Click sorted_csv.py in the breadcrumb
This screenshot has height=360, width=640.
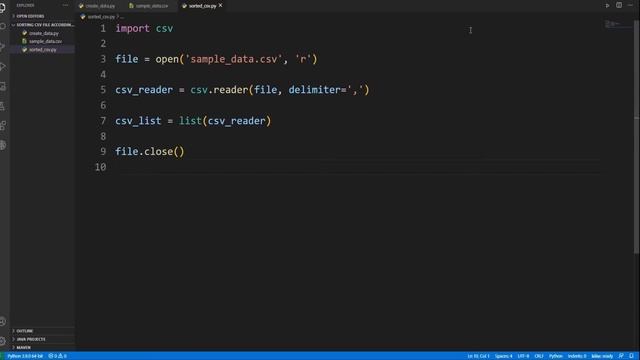101,17
